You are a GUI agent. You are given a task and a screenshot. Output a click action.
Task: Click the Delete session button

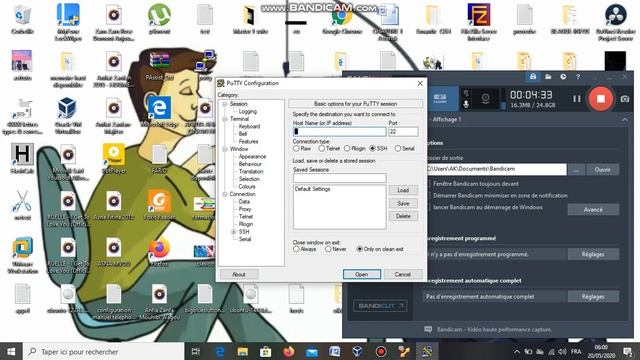click(x=403, y=216)
